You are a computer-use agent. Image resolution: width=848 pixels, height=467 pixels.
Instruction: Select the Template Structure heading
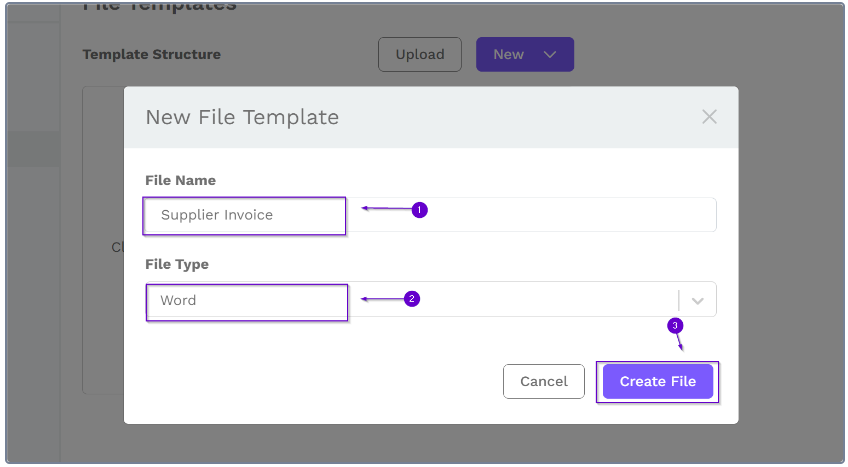[x=151, y=55]
